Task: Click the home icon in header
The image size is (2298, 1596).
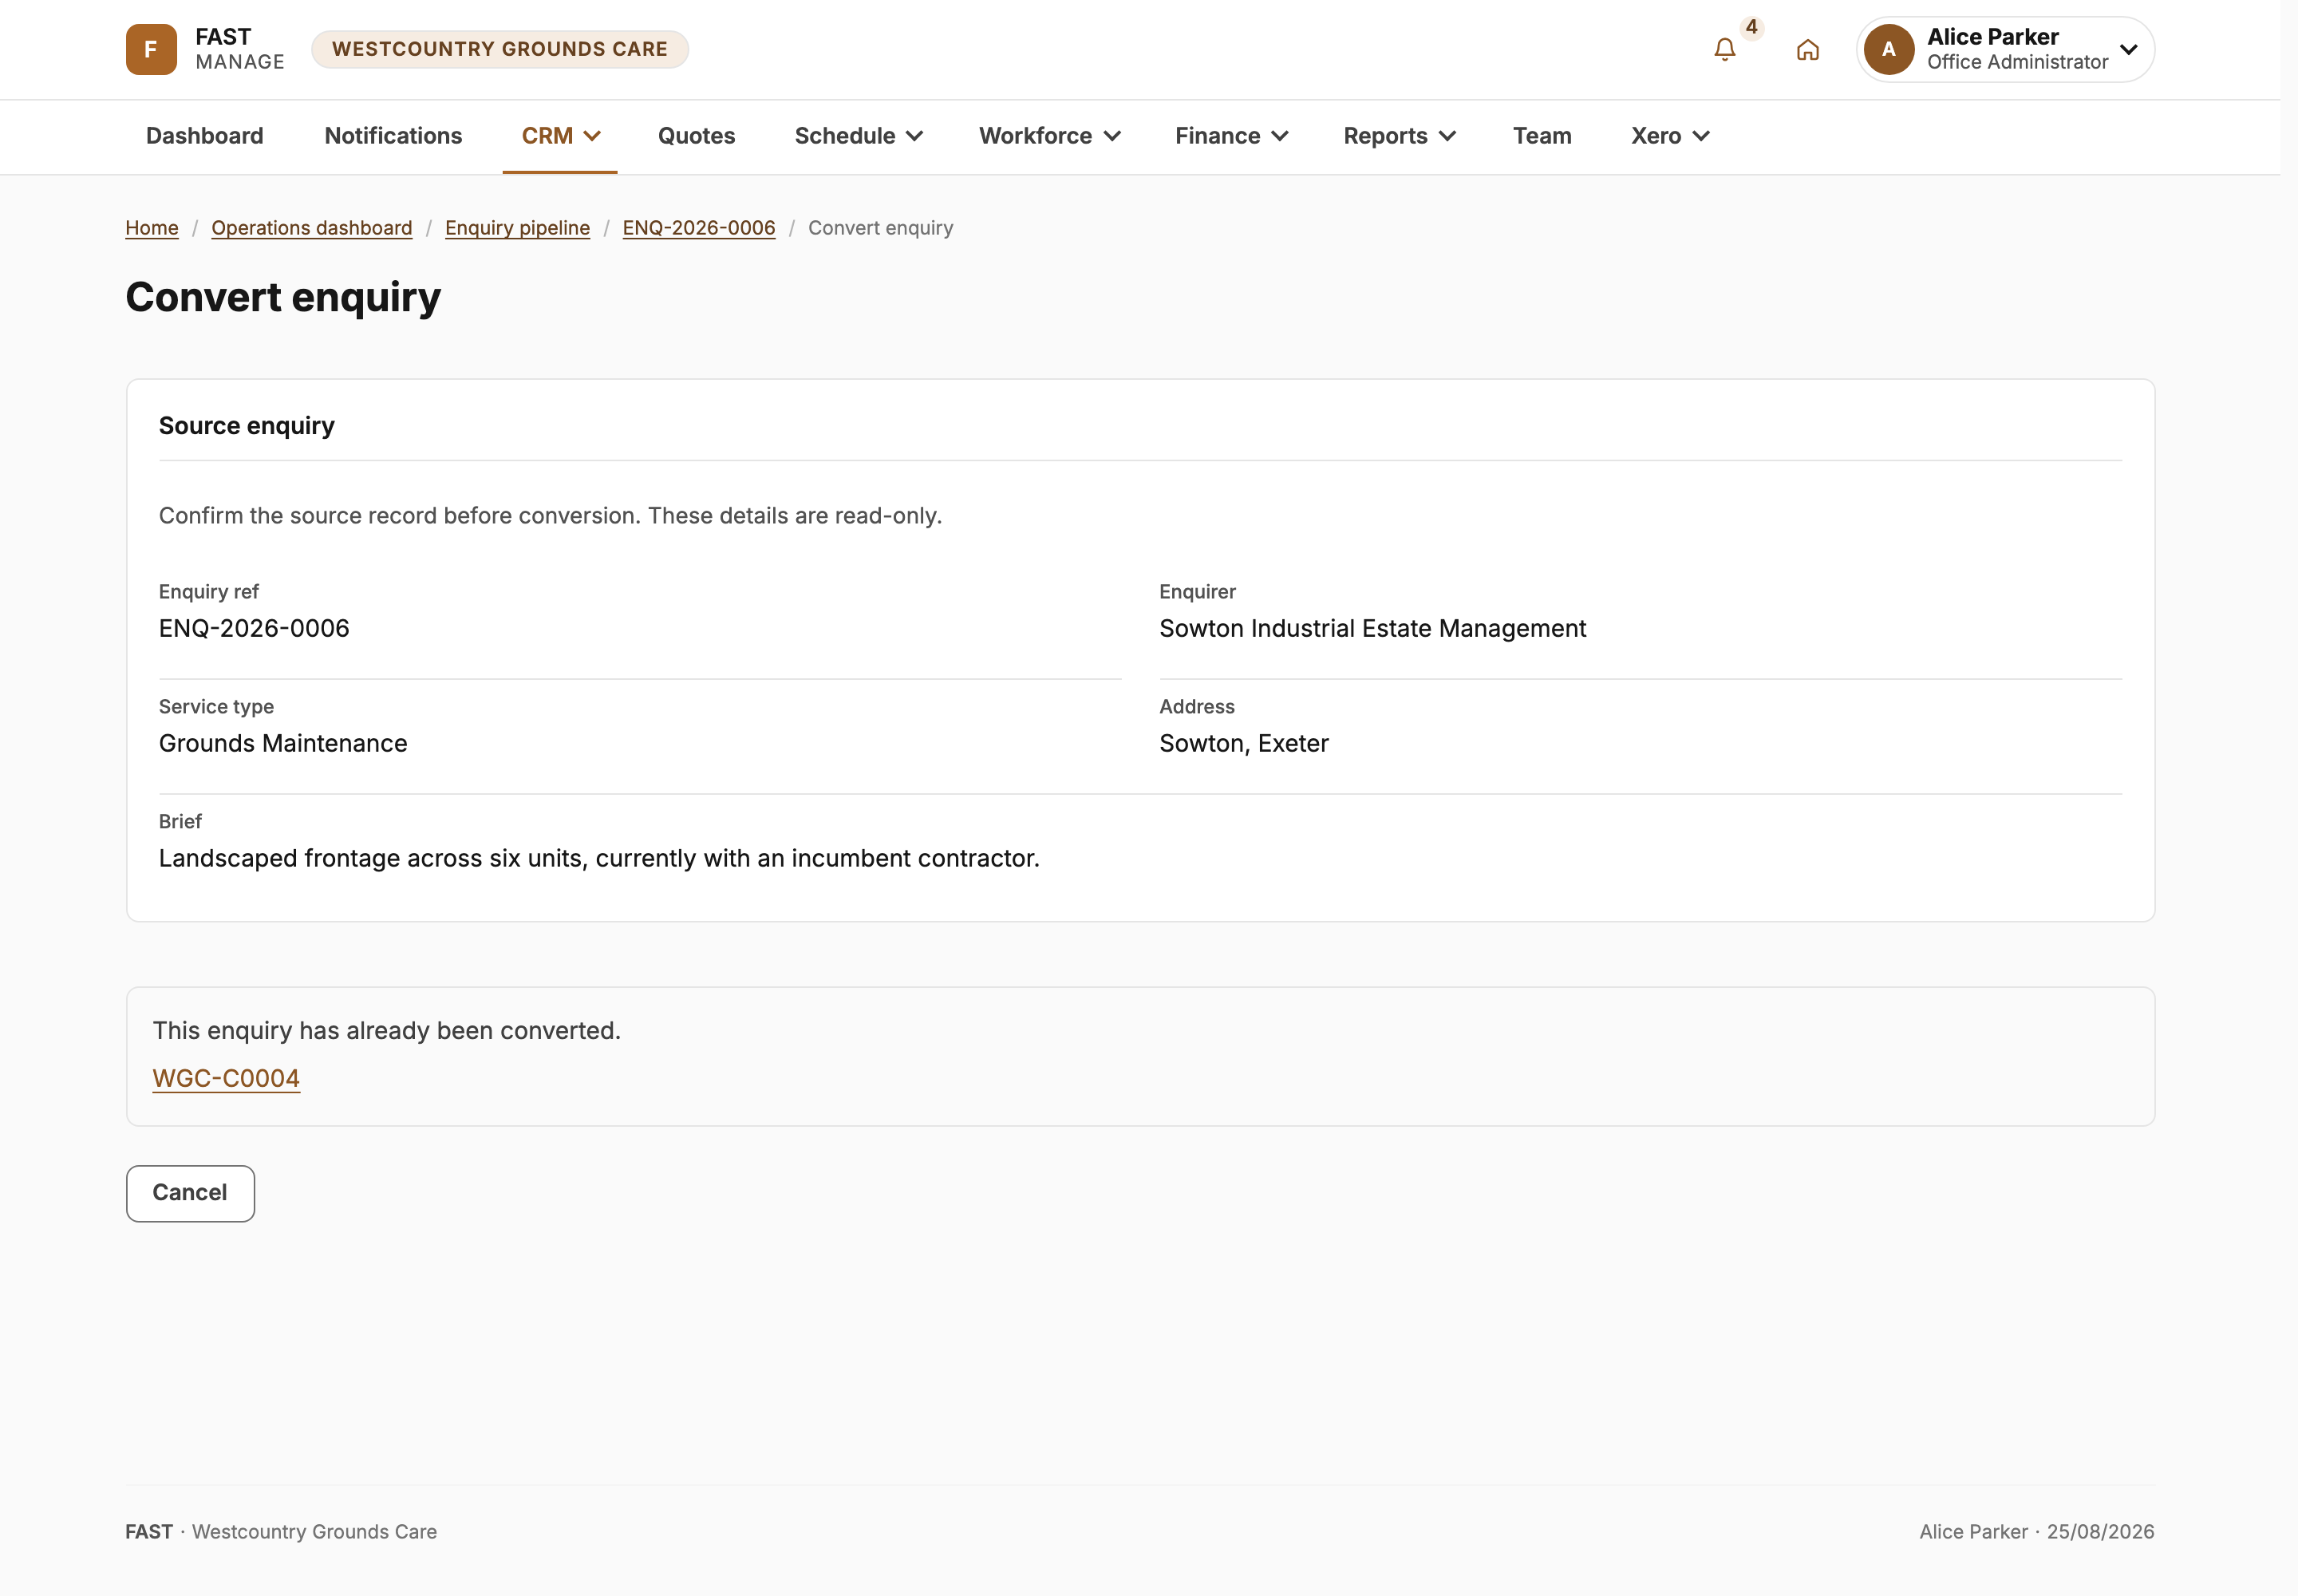Action: point(1807,49)
